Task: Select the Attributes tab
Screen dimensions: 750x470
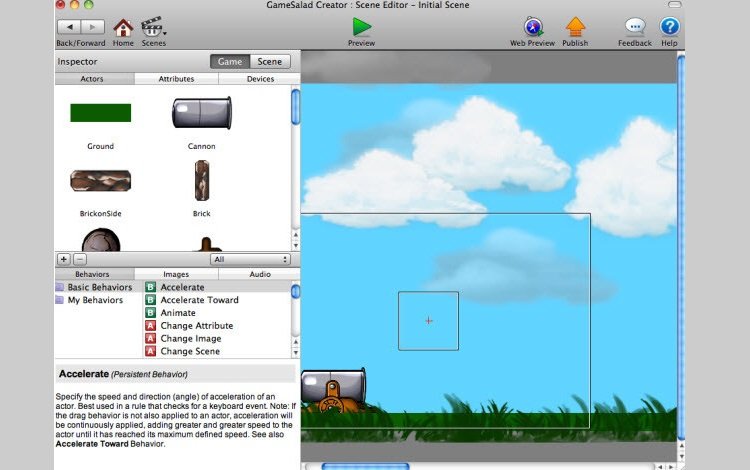Action: click(176, 79)
